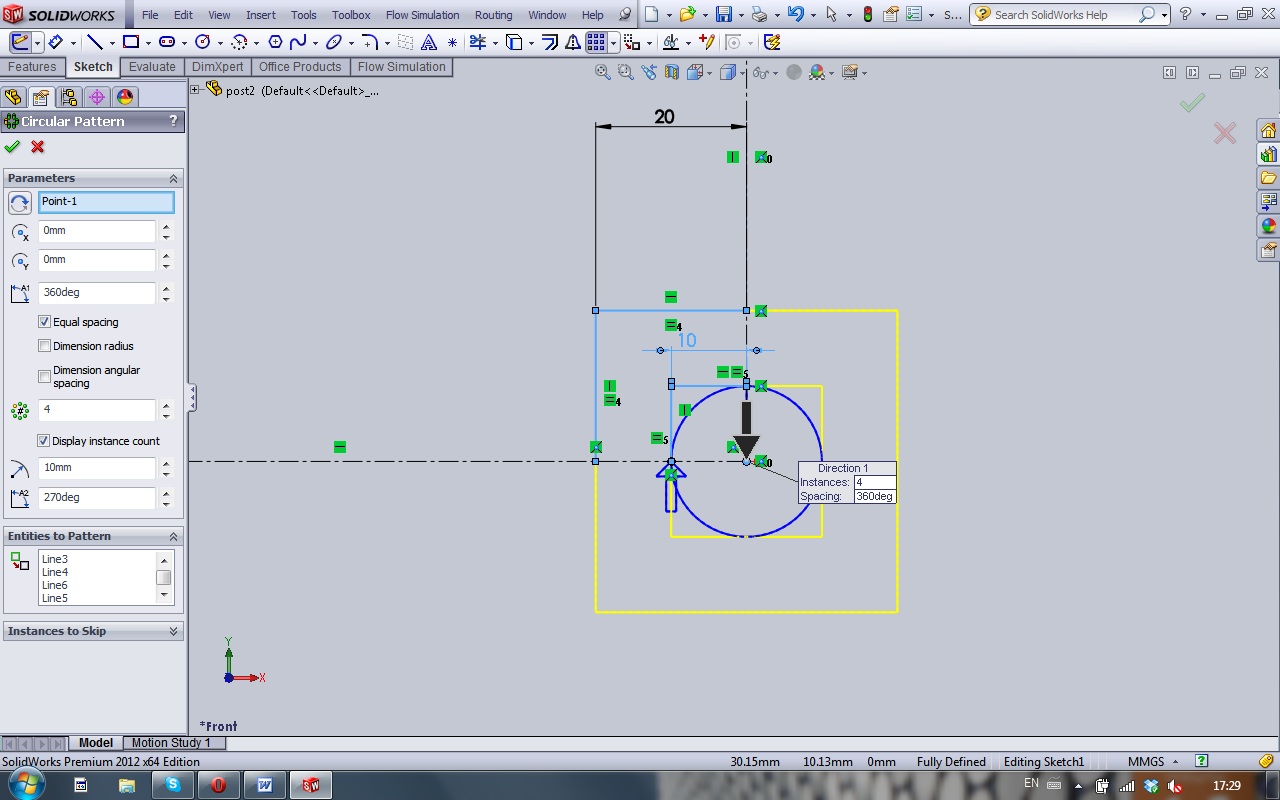Switch to the Evaluate tab
The image size is (1280, 800).
(152, 67)
